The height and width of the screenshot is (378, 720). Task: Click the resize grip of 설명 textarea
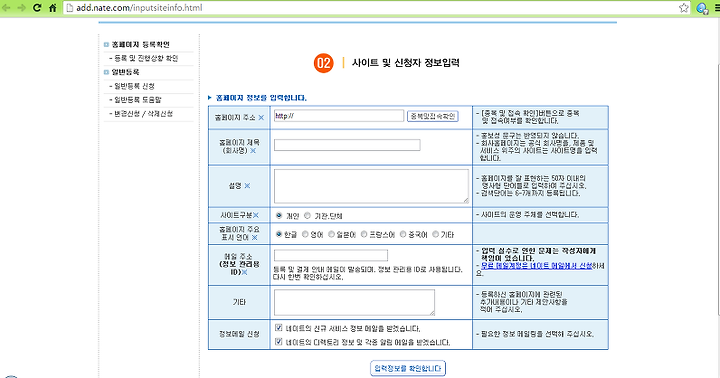pyautogui.click(x=466, y=200)
